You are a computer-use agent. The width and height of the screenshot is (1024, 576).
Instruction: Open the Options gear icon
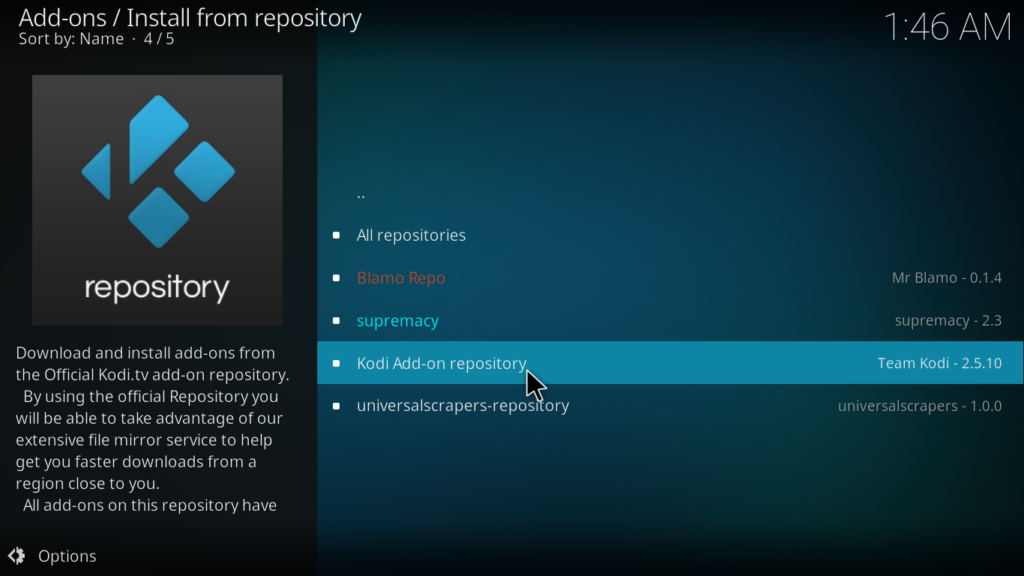pyautogui.click(x=17, y=556)
